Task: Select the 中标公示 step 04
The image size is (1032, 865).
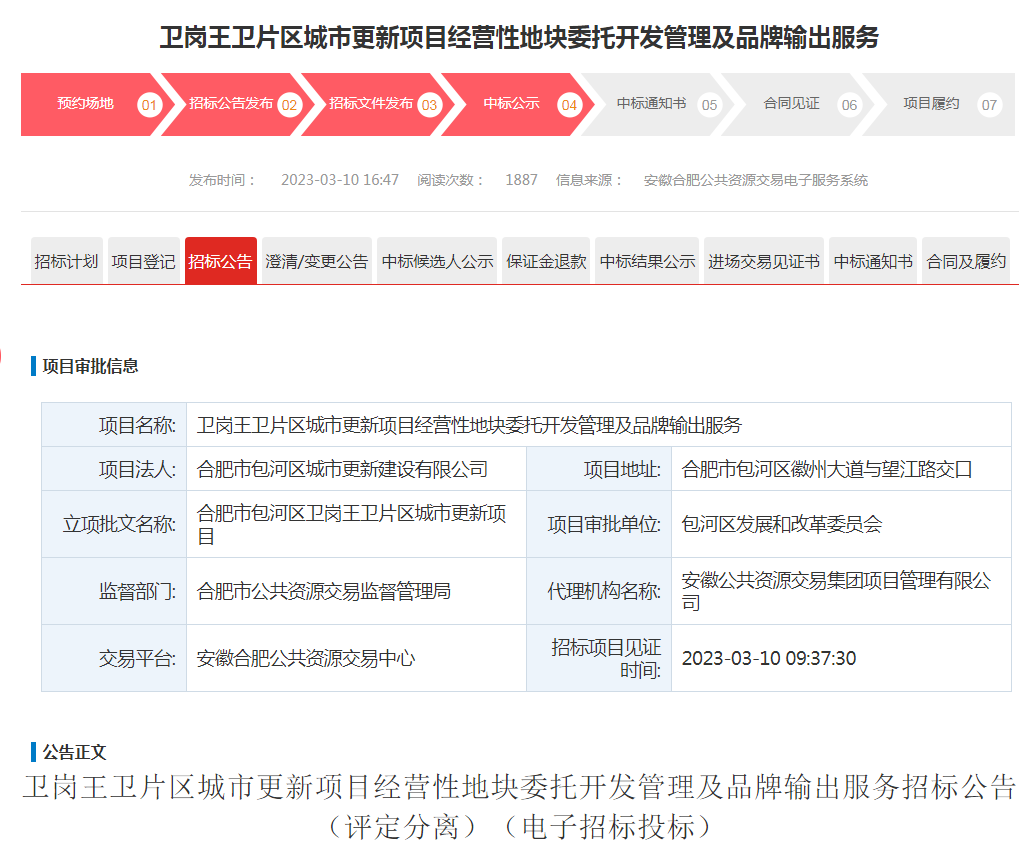Action: tap(518, 104)
